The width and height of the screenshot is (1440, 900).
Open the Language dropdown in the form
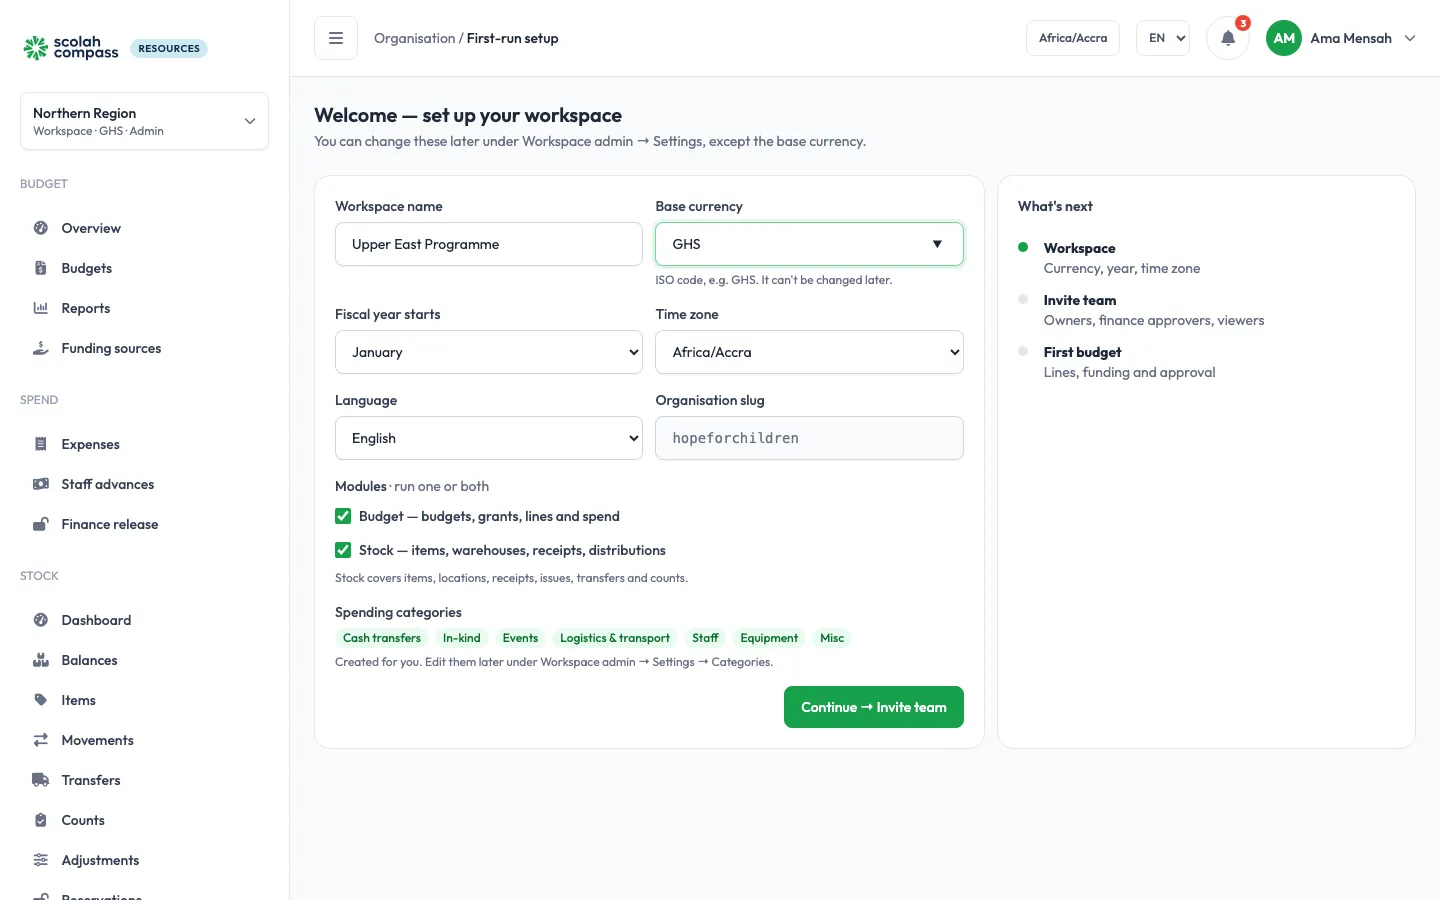coord(489,438)
